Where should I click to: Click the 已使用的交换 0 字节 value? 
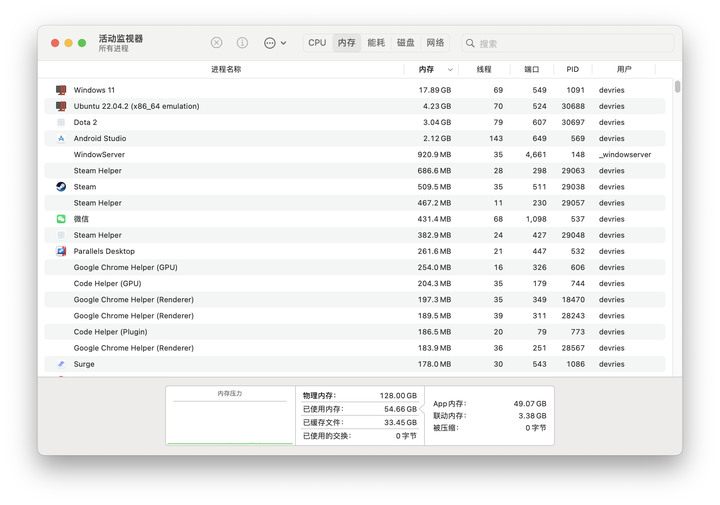click(406, 436)
